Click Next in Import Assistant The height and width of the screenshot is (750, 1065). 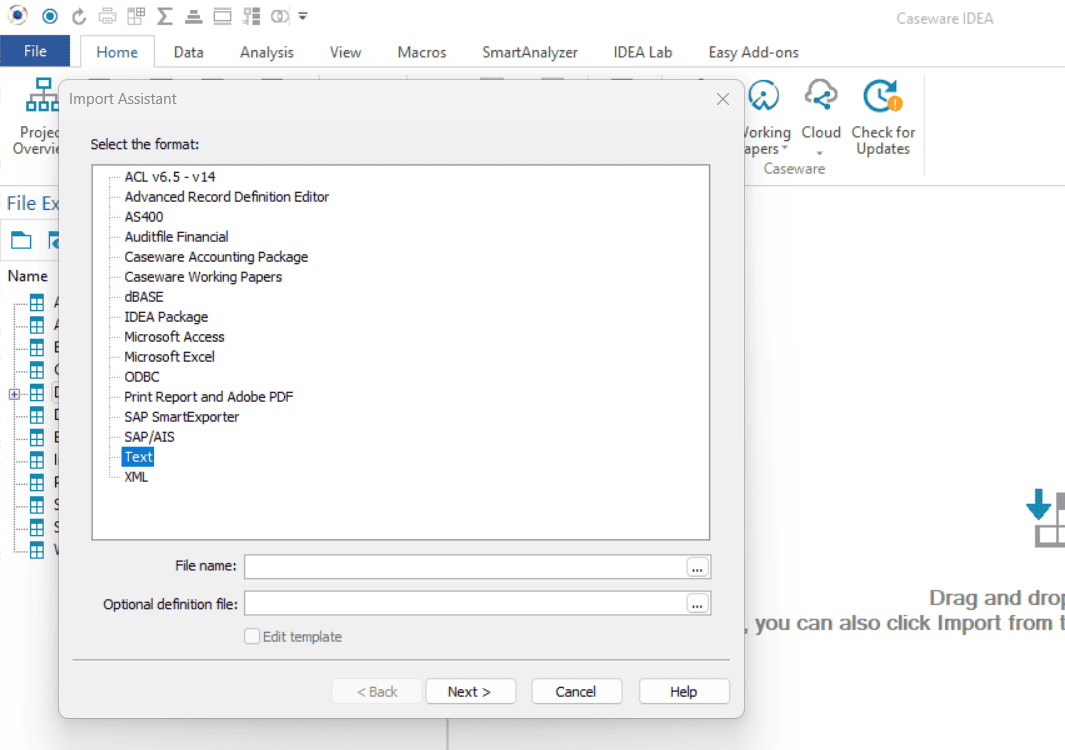coord(470,692)
